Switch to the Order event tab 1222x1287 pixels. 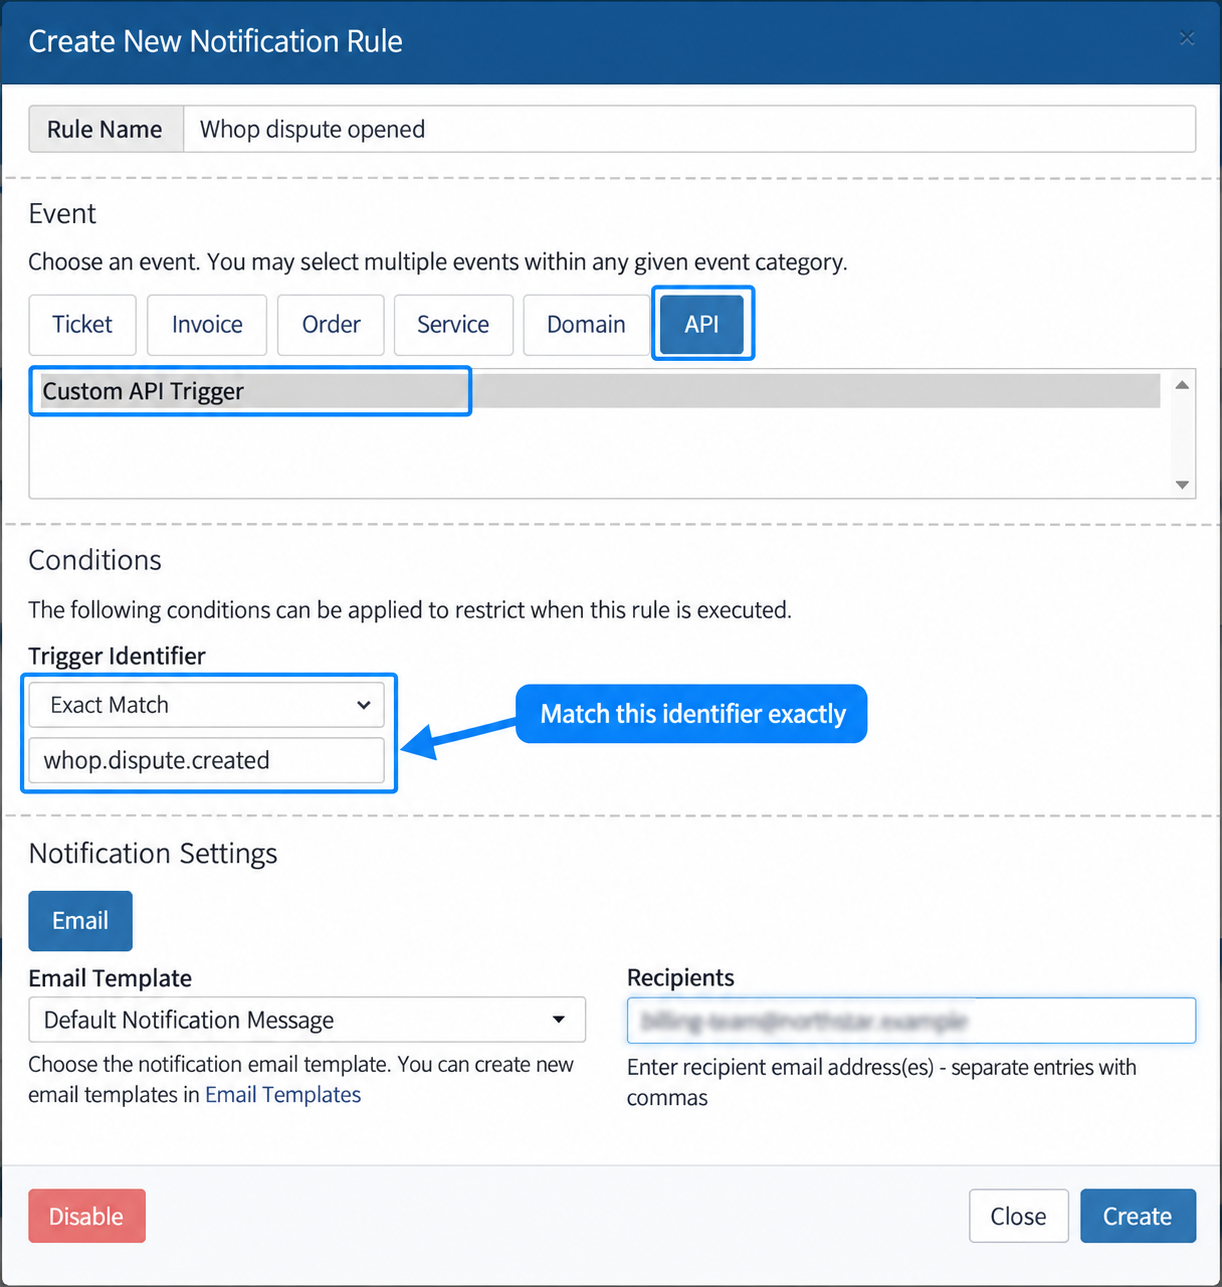click(331, 324)
